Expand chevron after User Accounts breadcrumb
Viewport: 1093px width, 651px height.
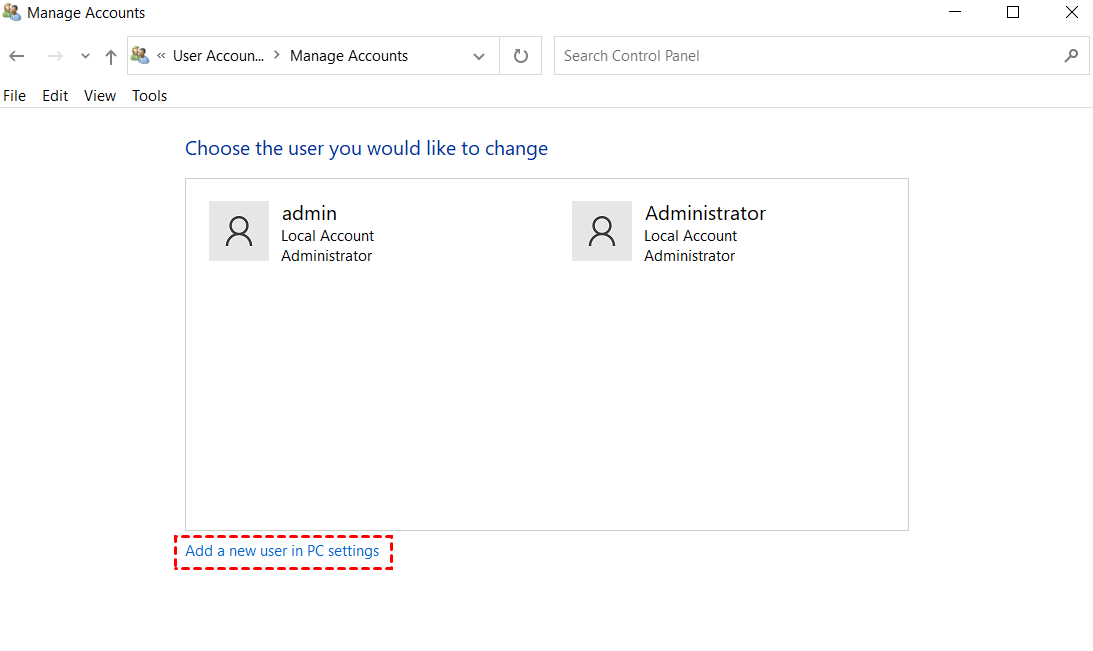click(x=277, y=56)
